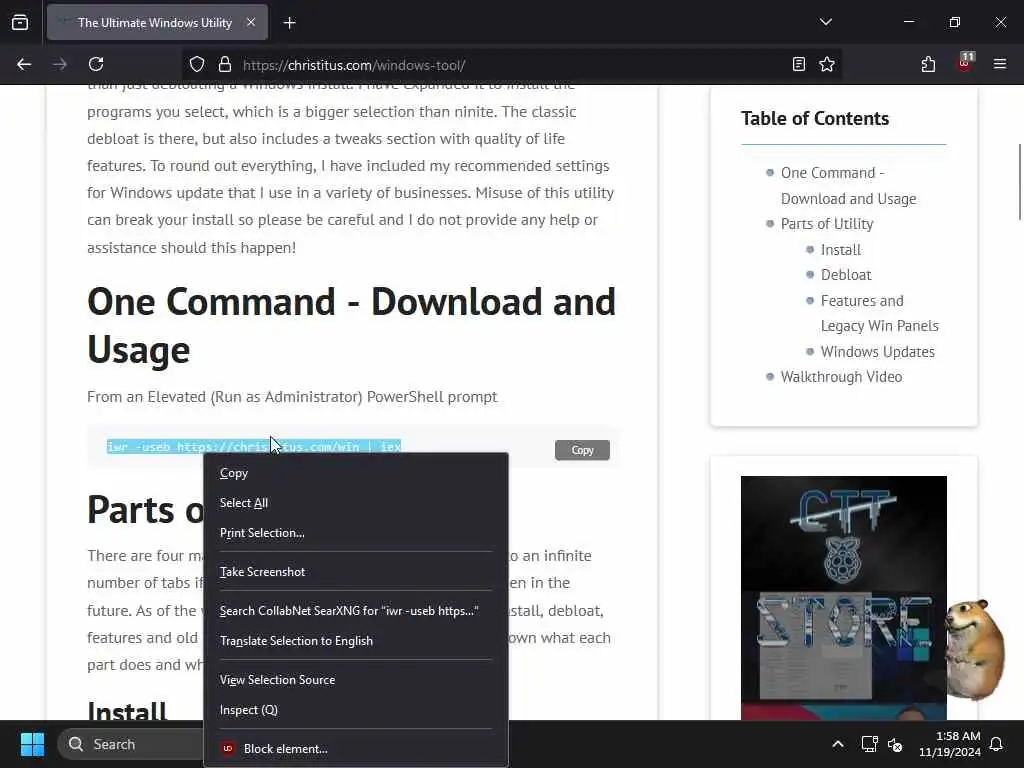Go back with the back arrow
The height and width of the screenshot is (768, 1024).
(x=24, y=64)
